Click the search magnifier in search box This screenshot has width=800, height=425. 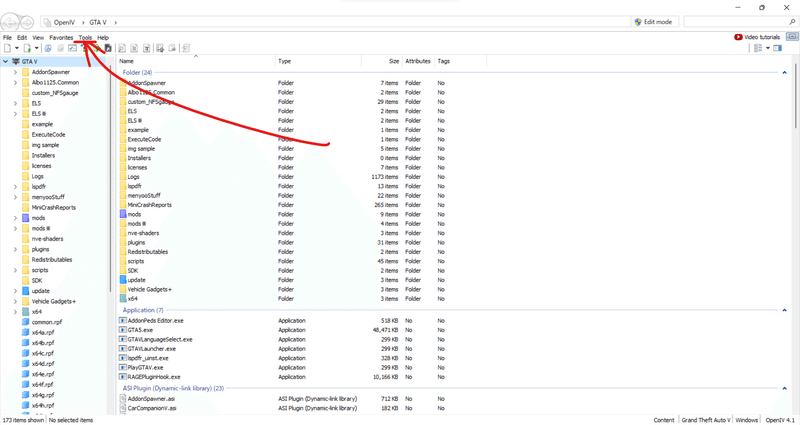pos(791,22)
